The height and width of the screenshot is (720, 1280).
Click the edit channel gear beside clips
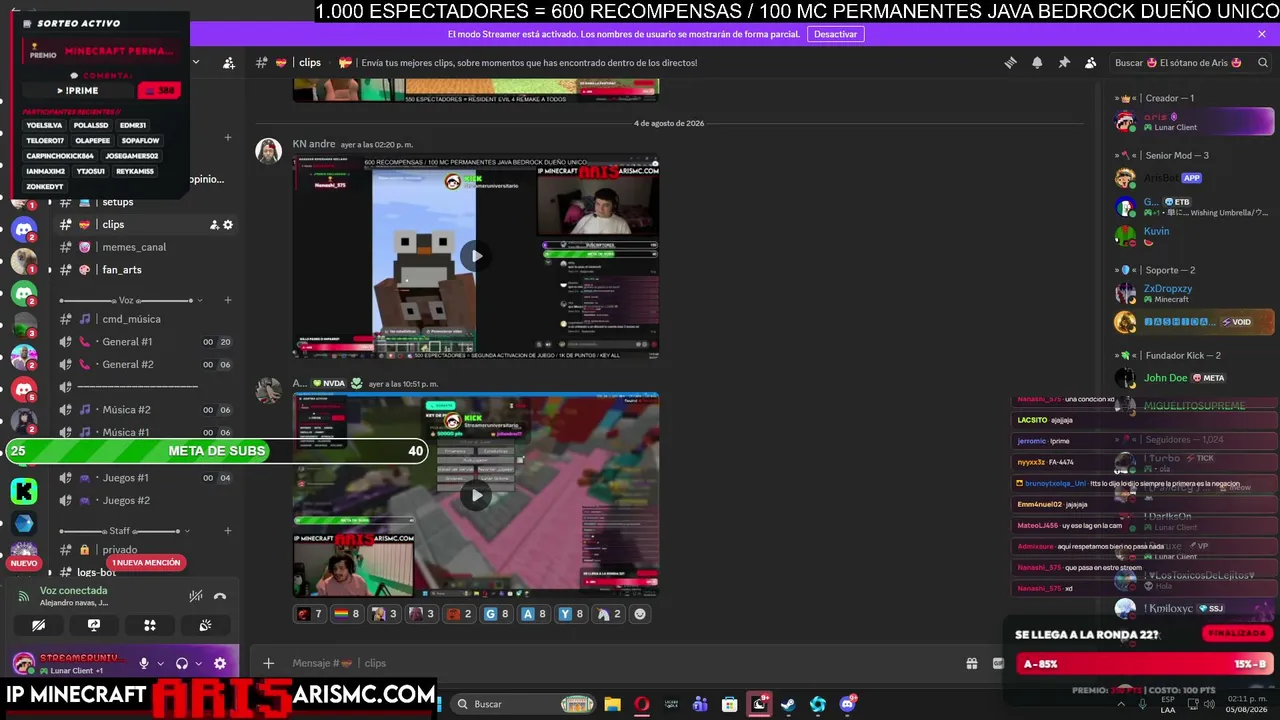click(228, 225)
